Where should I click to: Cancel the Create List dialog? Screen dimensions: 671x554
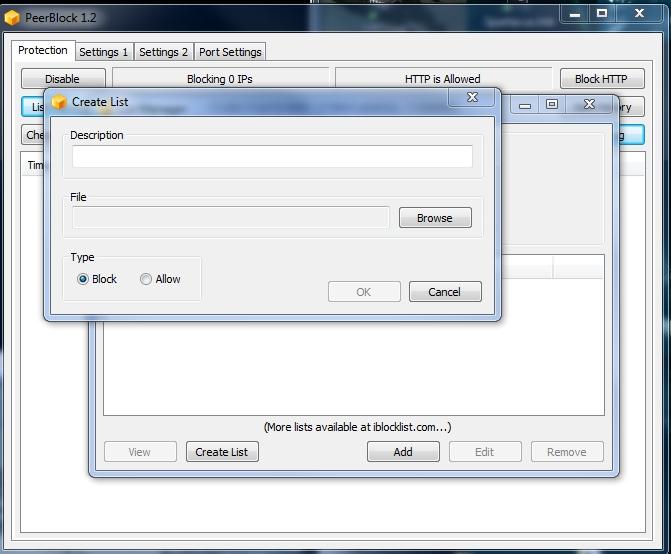tap(445, 292)
